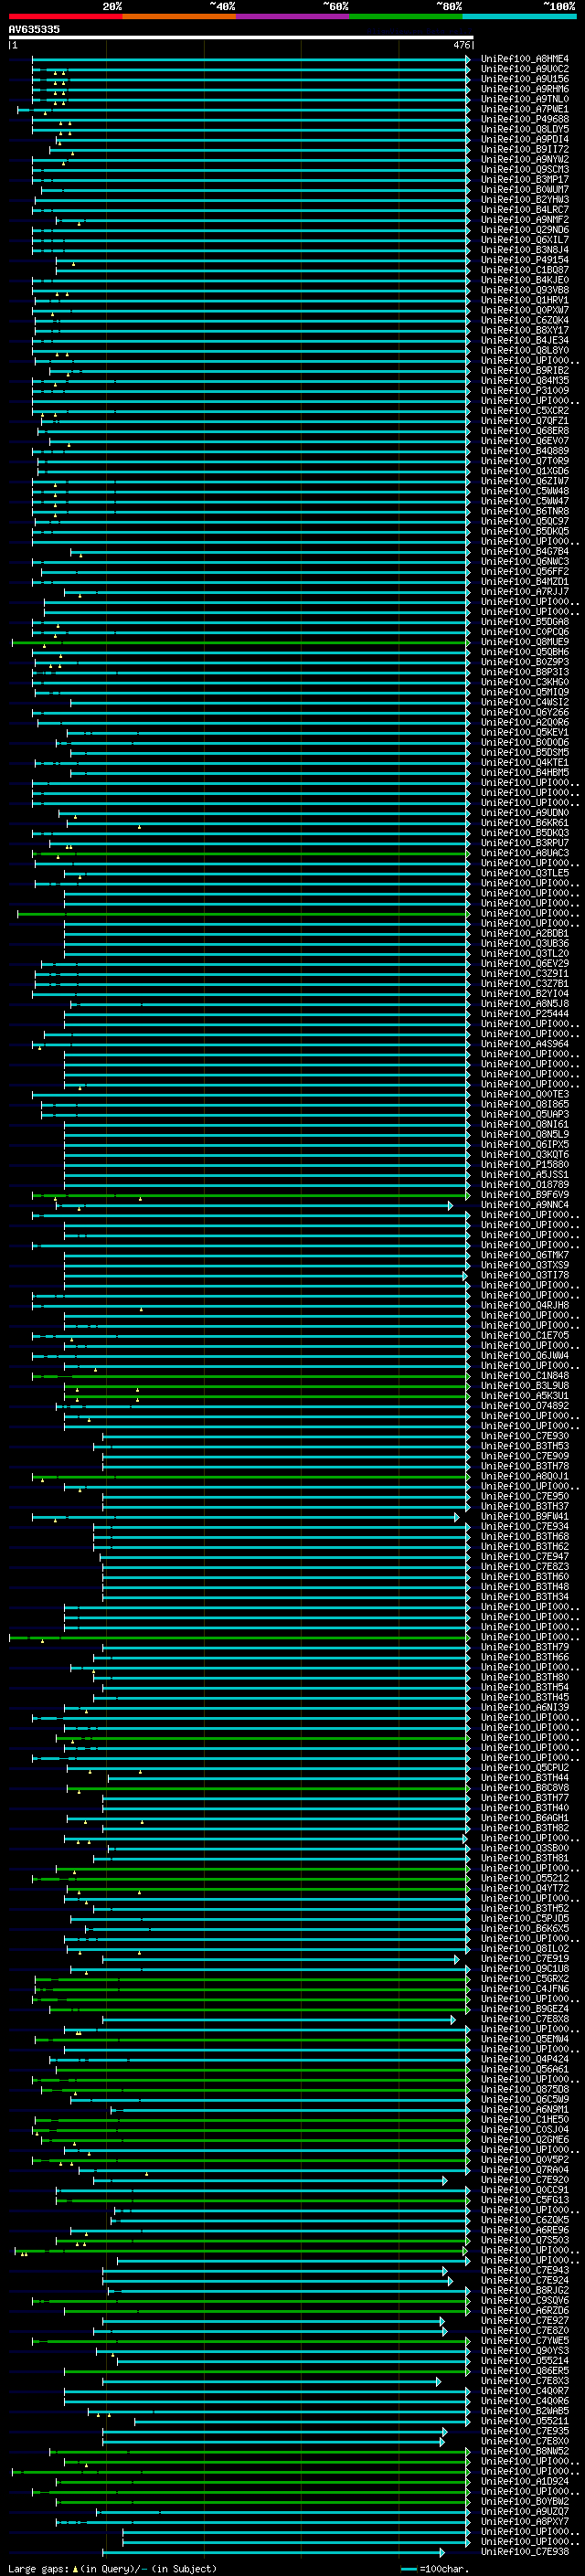This screenshot has width=585, height=2576.
Task: Select the UniRef100_Q93VB8 label
Action: coord(525,290)
